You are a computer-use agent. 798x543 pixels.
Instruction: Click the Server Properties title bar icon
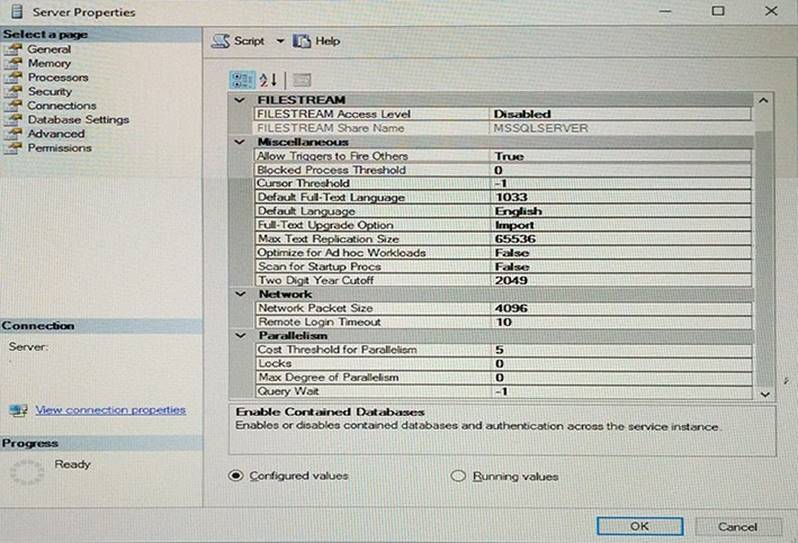pos(16,12)
